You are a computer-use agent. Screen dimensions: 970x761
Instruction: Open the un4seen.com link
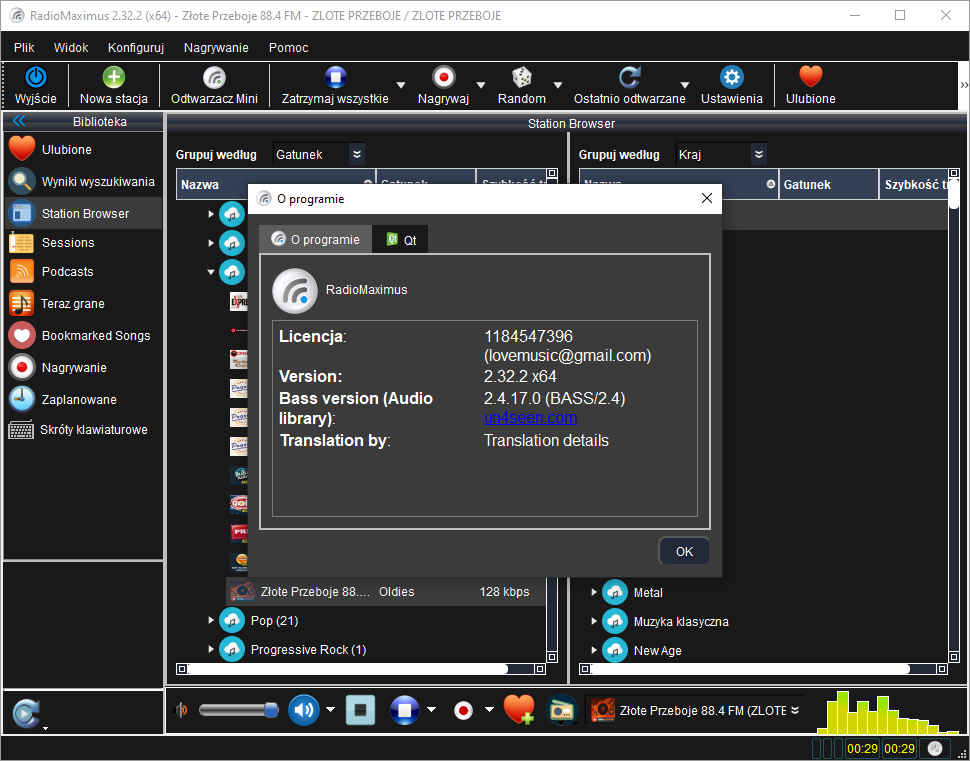point(530,418)
